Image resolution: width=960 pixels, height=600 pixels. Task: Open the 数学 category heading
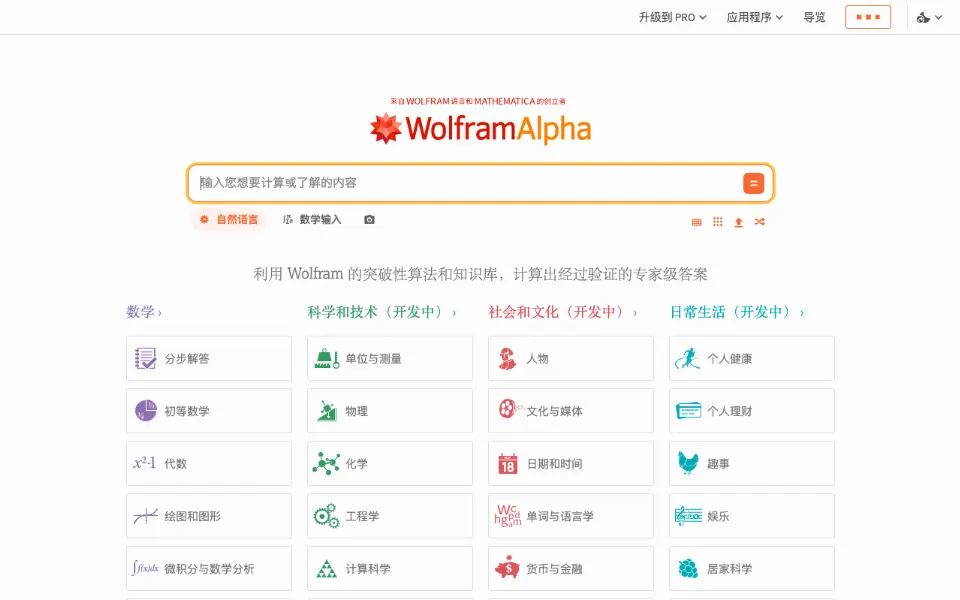pos(144,312)
